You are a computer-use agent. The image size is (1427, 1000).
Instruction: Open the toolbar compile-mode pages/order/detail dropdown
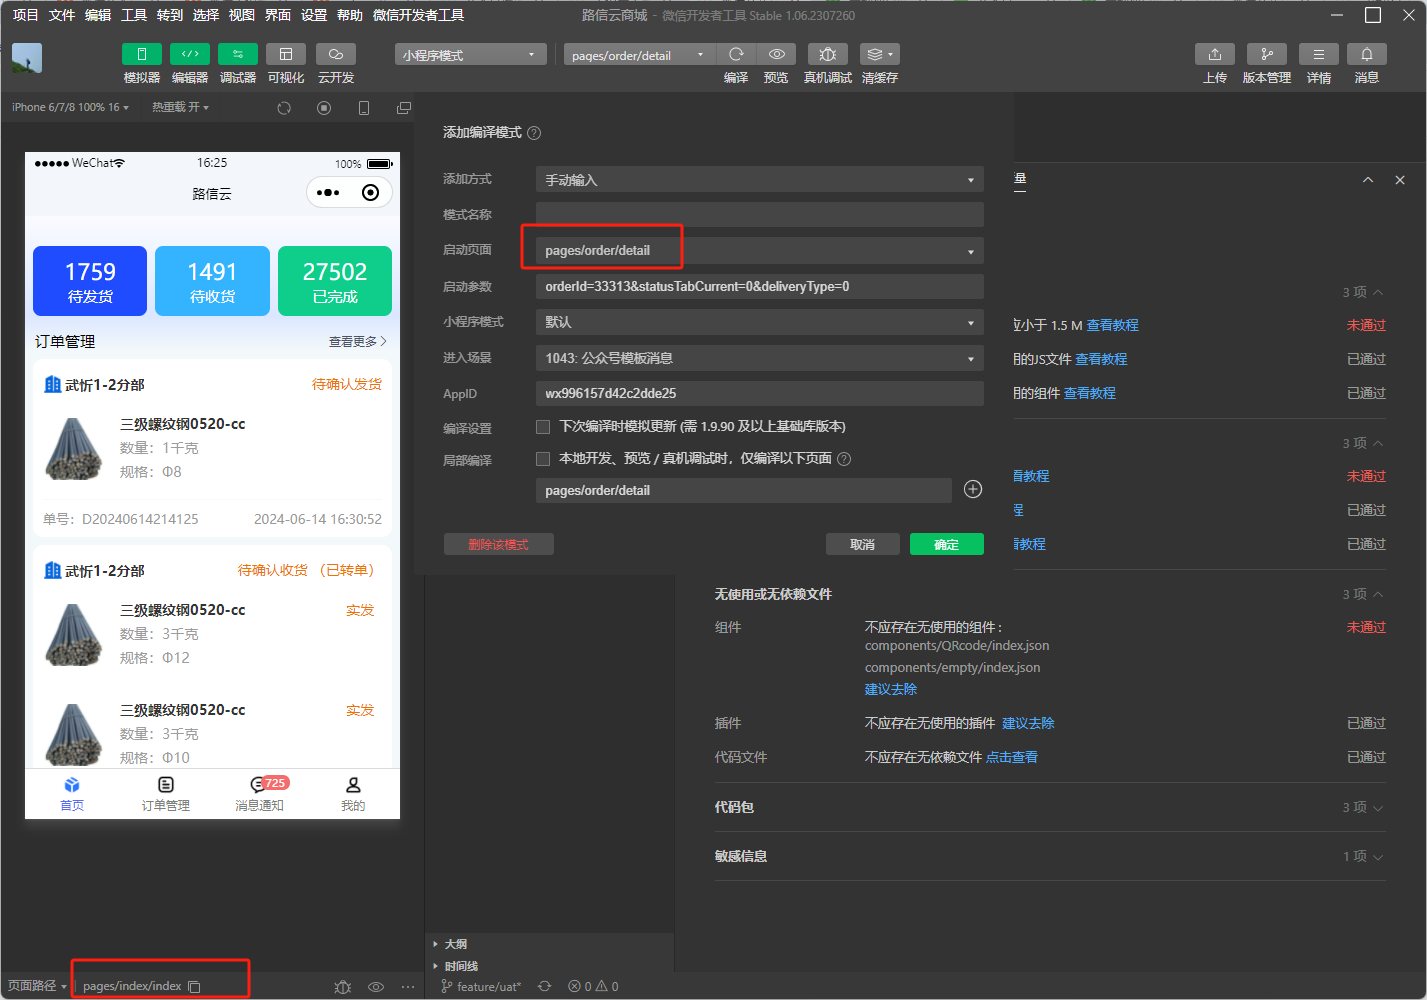pos(638,55)
